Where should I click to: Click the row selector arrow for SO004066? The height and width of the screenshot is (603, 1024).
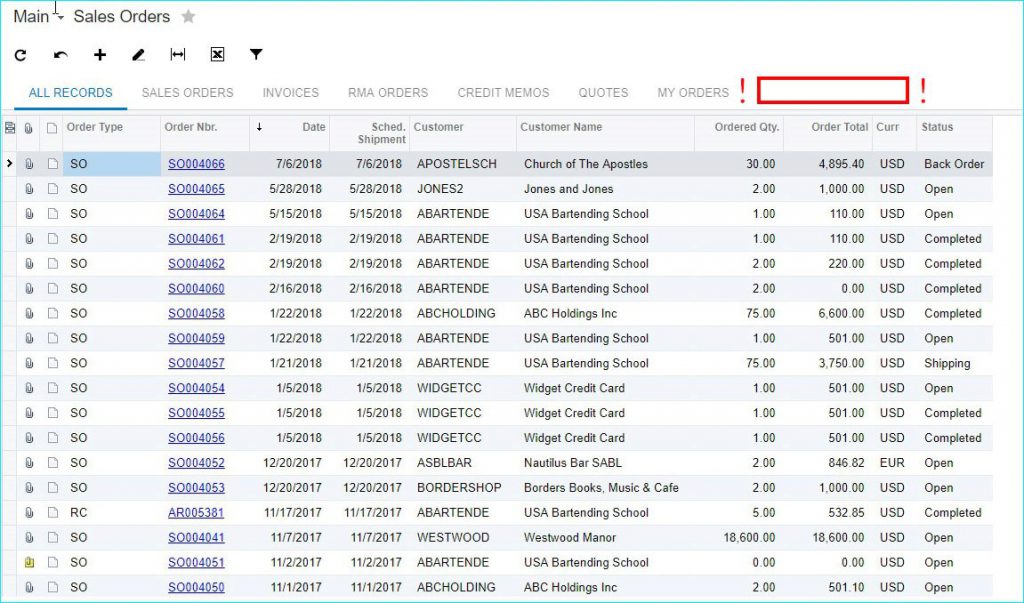point(9,163)
